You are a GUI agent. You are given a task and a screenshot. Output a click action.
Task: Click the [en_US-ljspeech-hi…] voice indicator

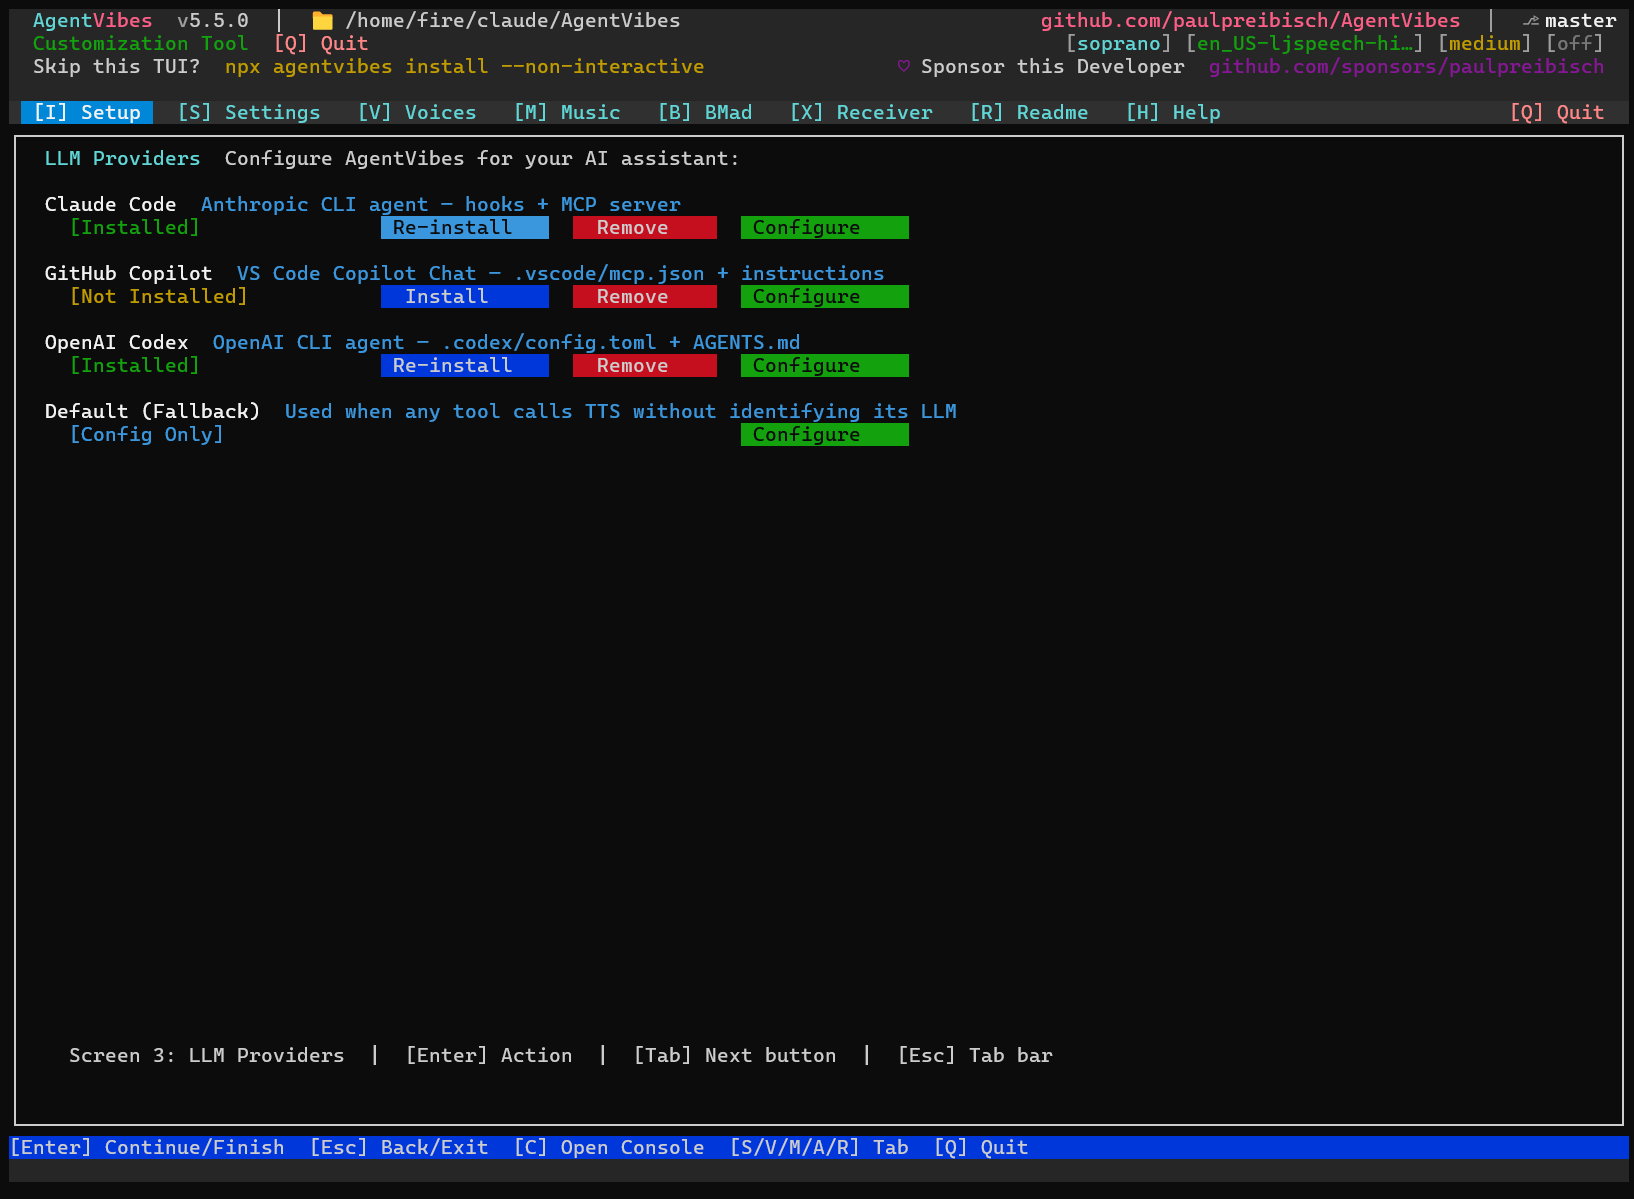[x=1304, y=44]
